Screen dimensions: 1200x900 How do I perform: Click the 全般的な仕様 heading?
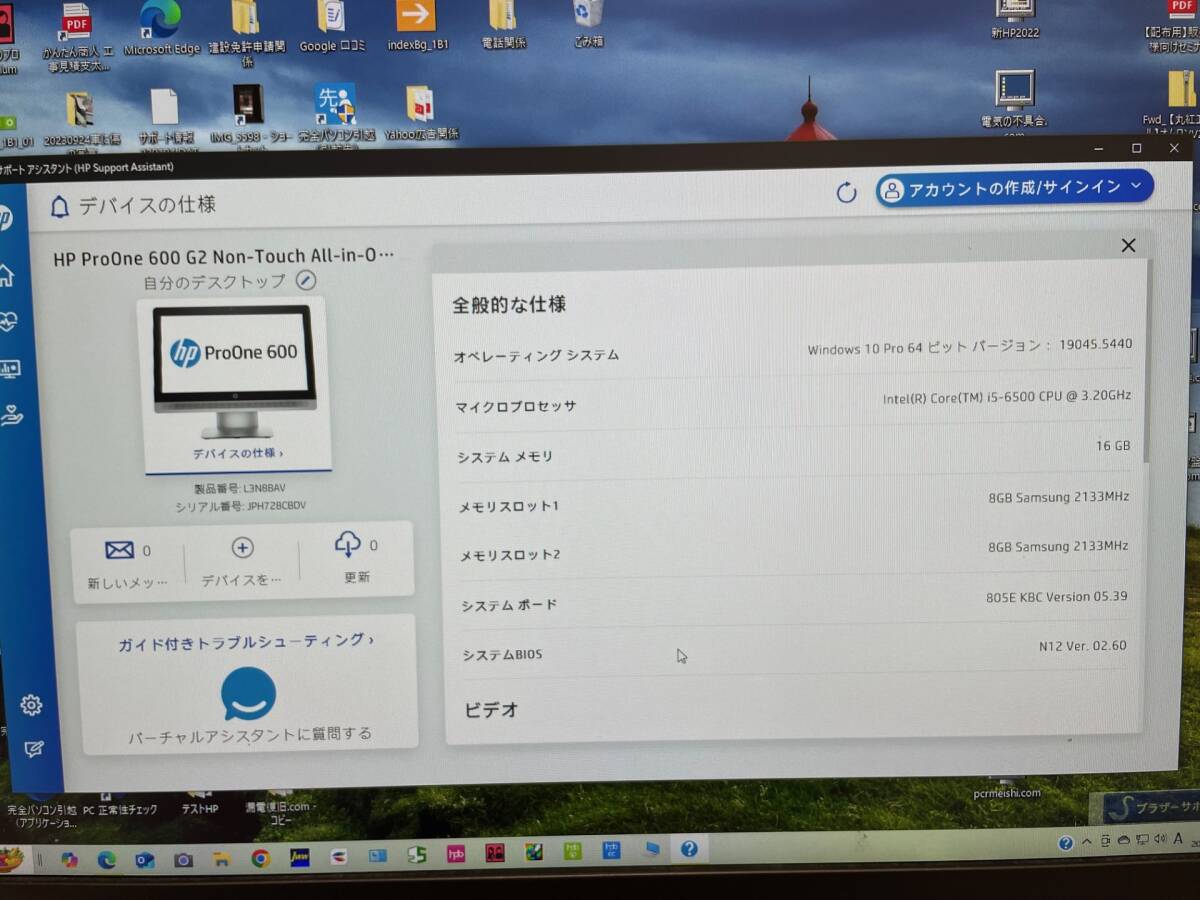[x=509, y=305]
